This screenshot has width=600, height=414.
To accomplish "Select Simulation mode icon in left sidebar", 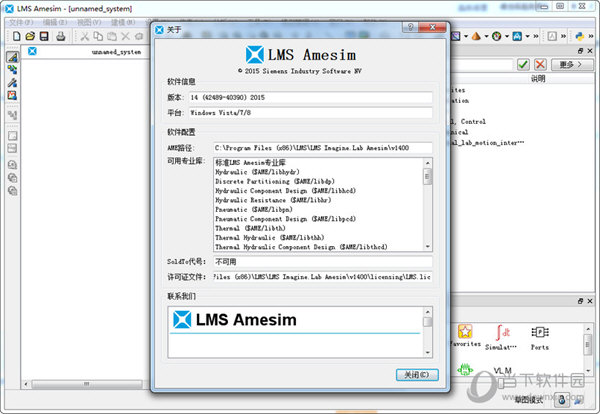I will point(12,95).
